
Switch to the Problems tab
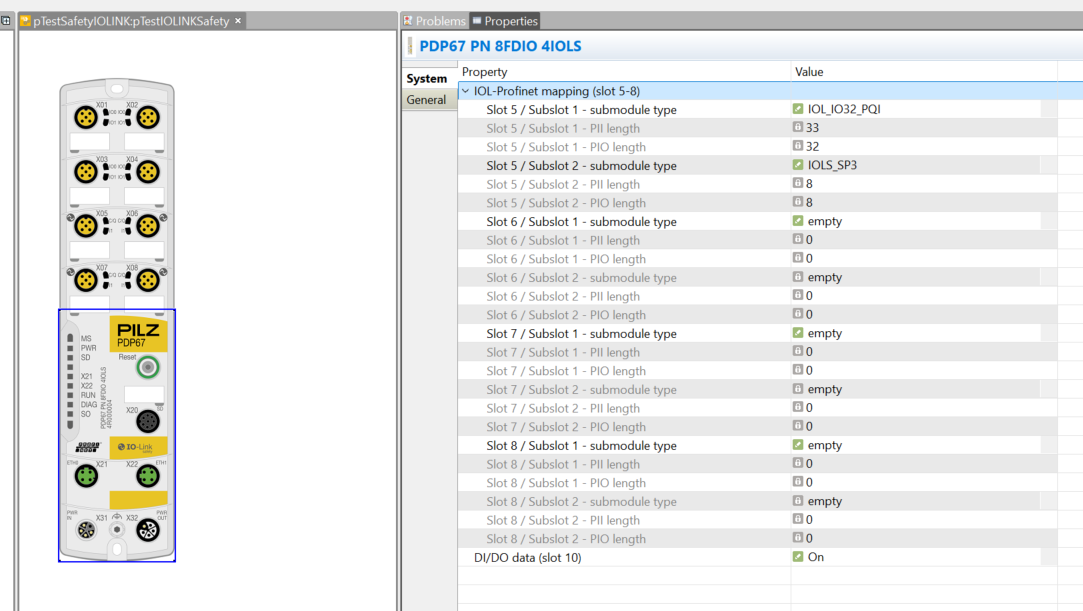point(434,21)
